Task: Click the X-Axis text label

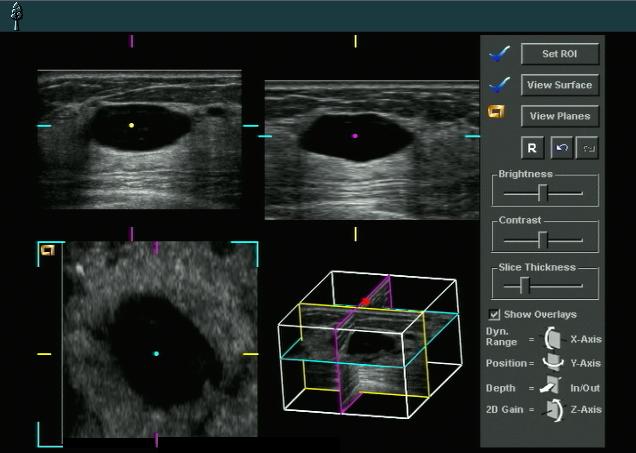Action: pyautogui.click(x=586, y=339)
